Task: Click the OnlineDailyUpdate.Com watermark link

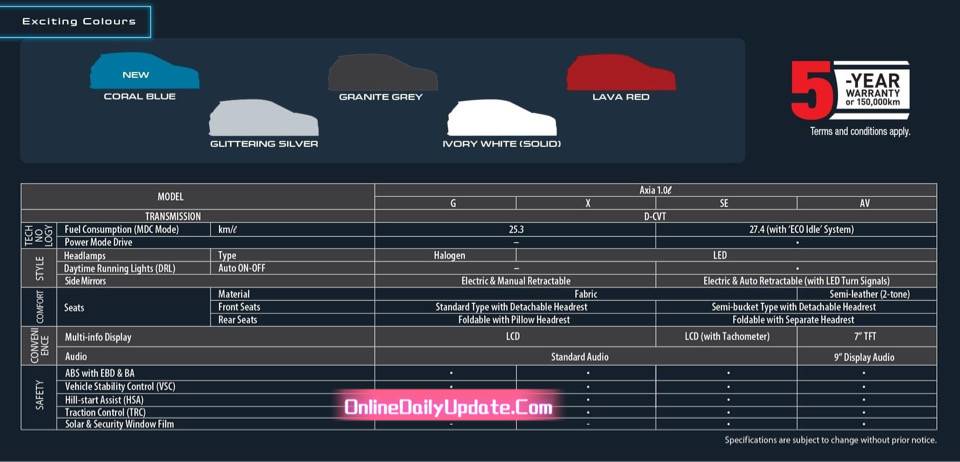Action: tap(448, 407)
